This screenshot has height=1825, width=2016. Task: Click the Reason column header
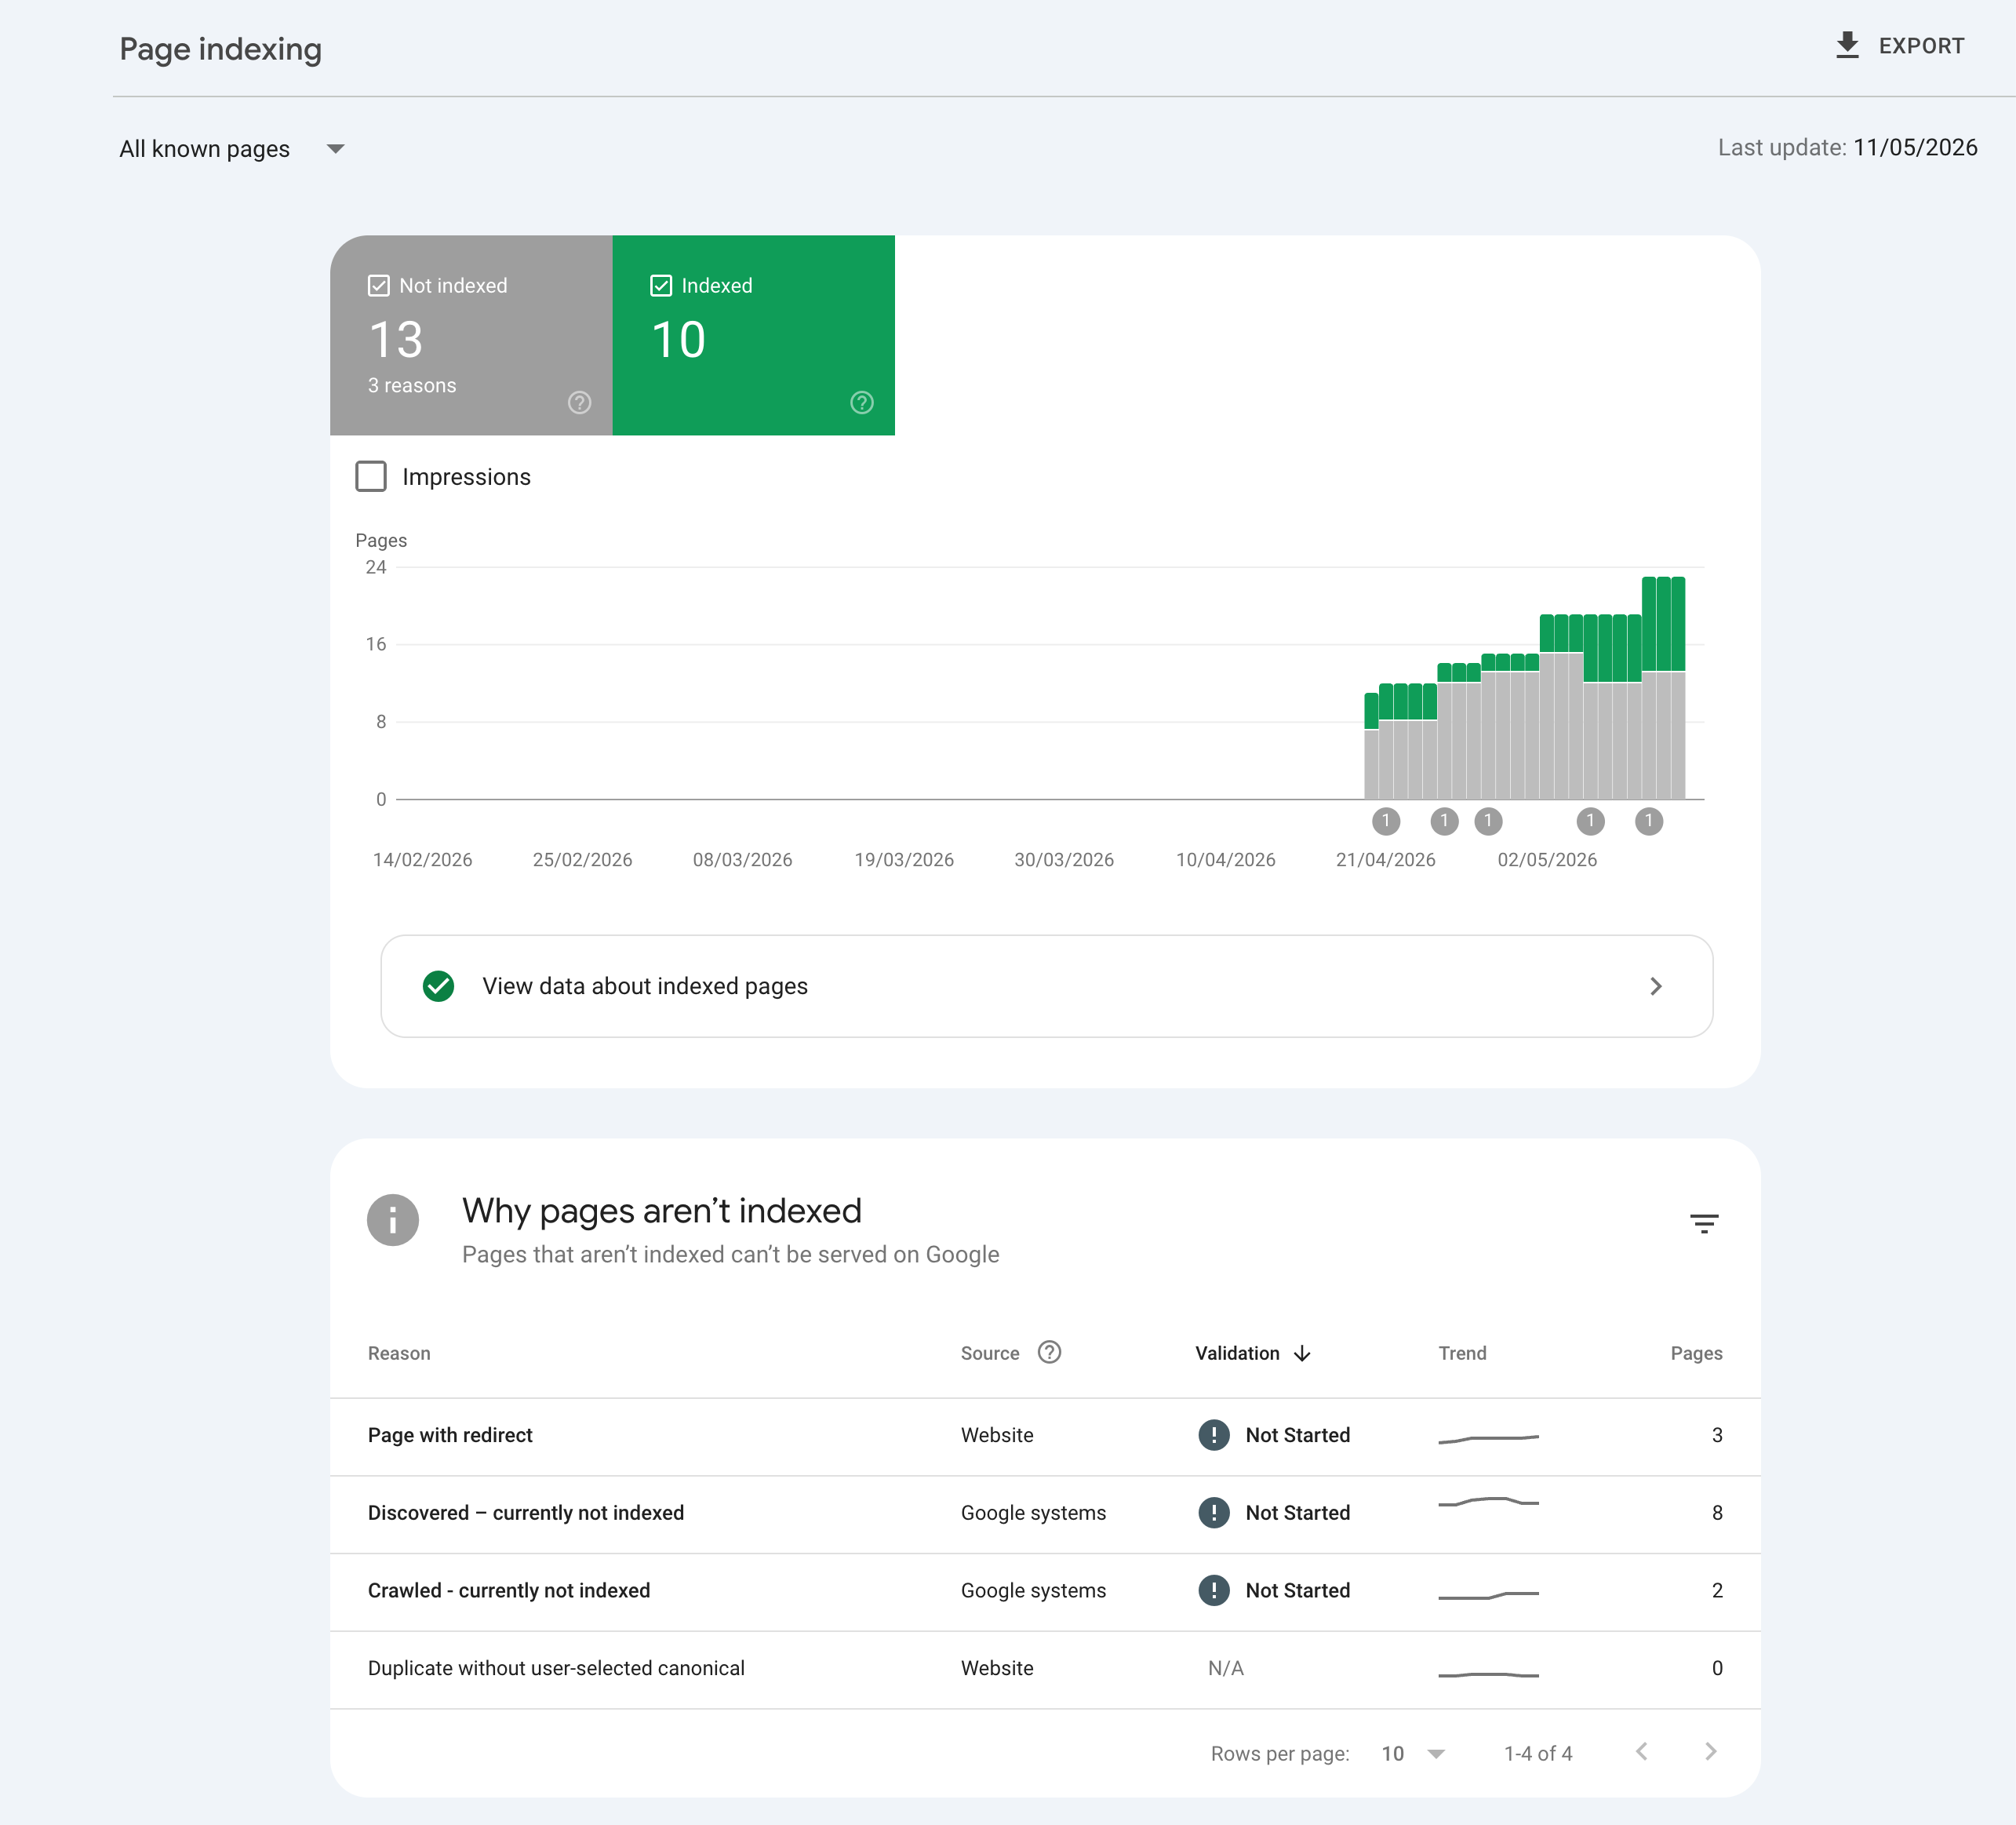click(399, 1353)
